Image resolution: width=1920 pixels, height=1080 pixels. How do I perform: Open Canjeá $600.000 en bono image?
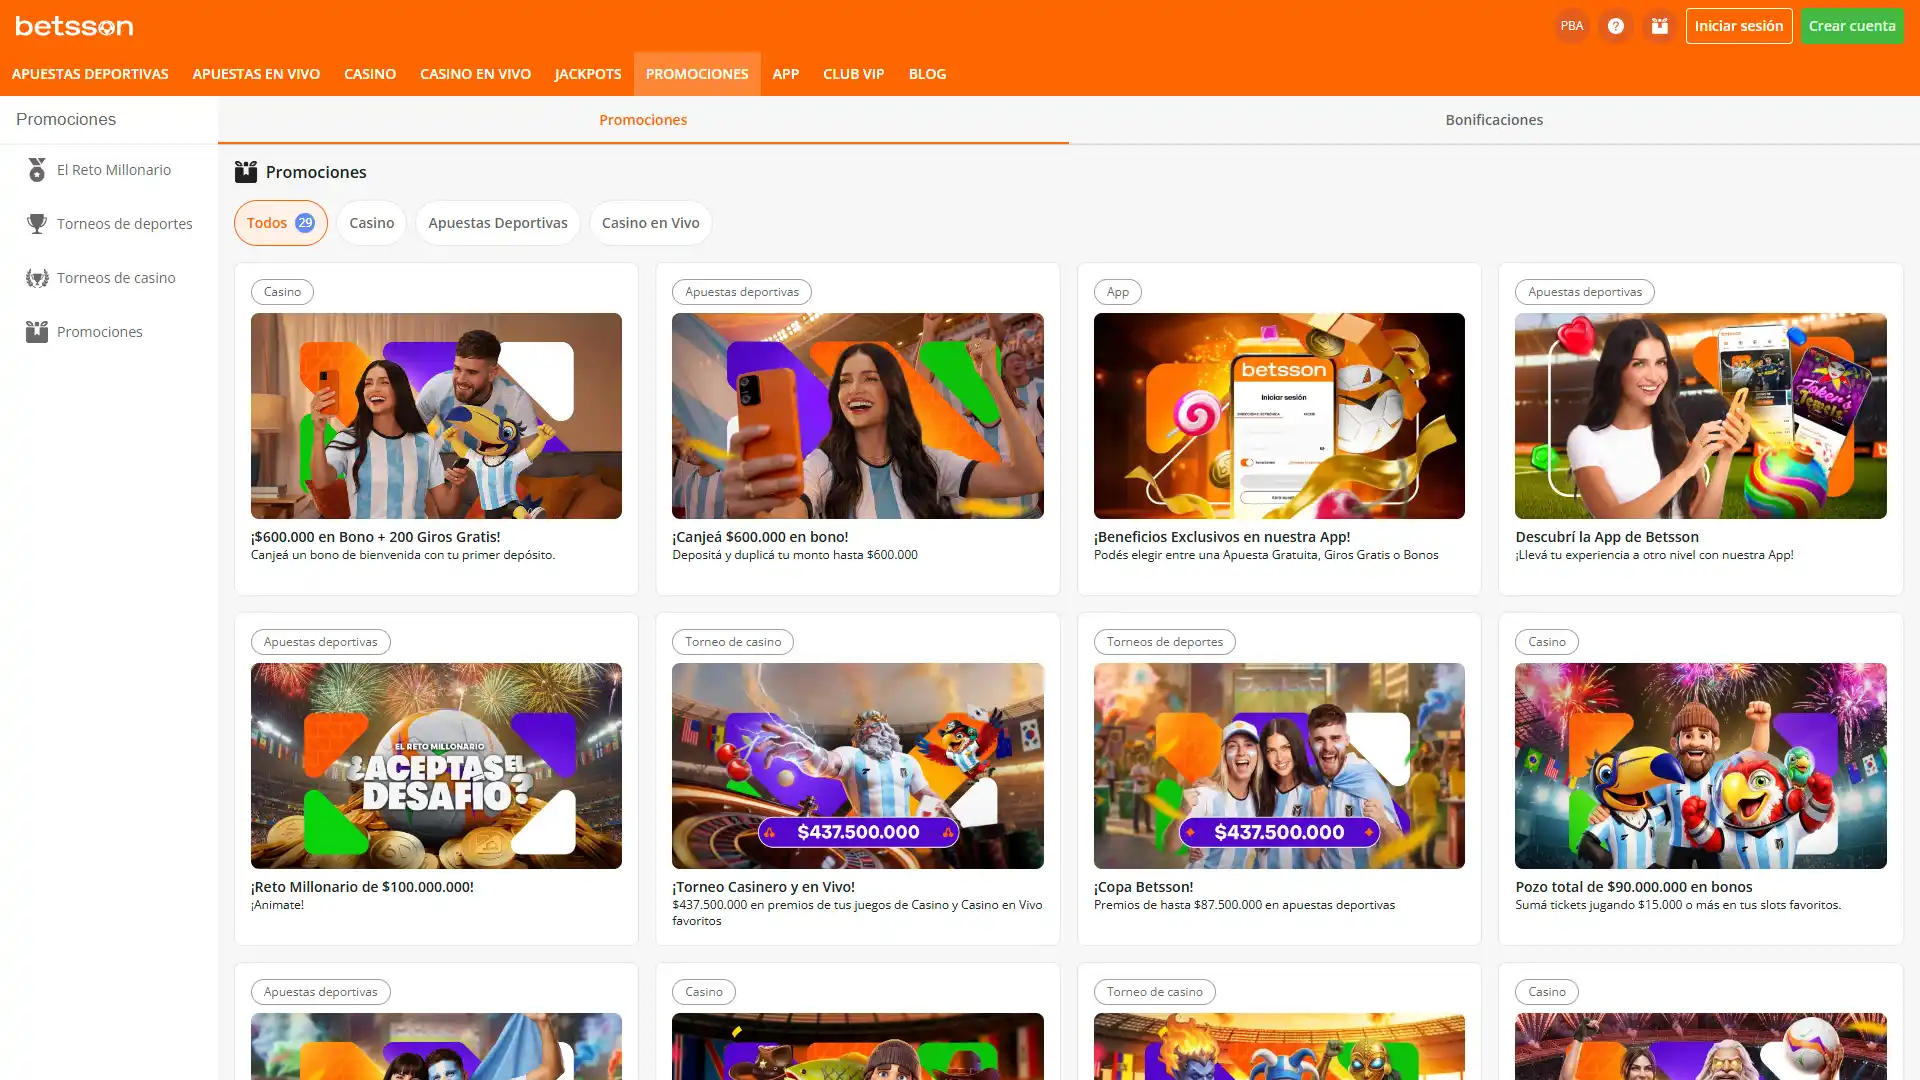click(x=857, y=416)
